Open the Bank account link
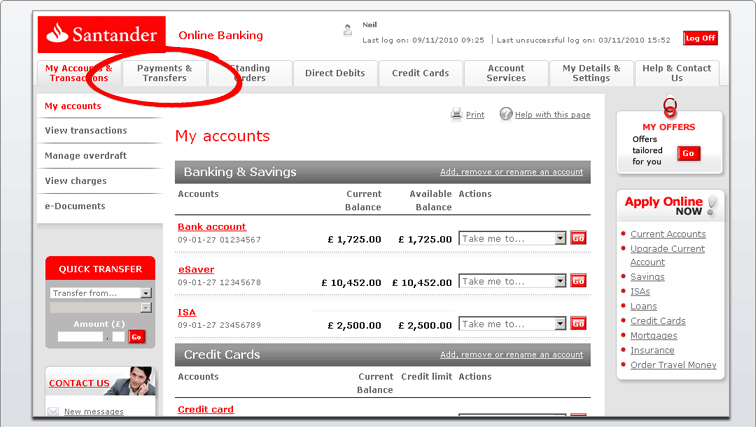Screen dimensions: 756x427 pos(212,227)
